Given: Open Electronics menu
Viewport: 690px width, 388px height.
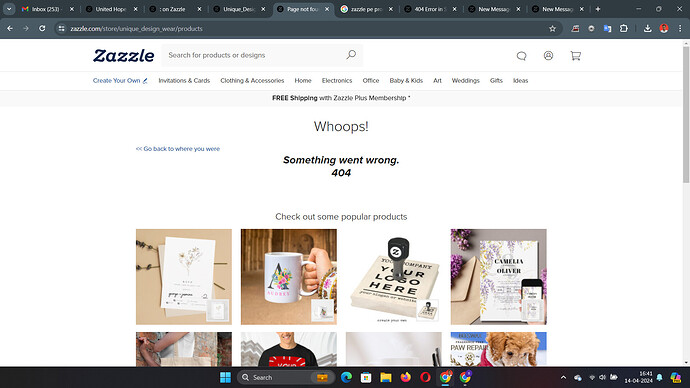Looking at the screenshot, I should [337, 81].
